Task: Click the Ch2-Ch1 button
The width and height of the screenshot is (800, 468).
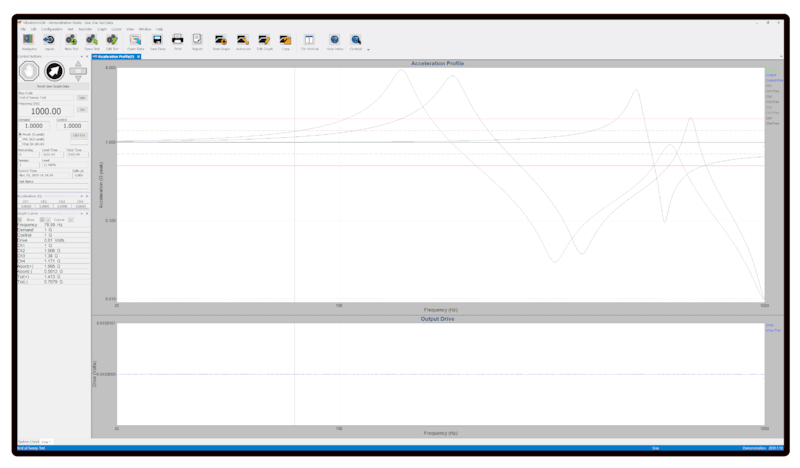Action: (79, 135)
